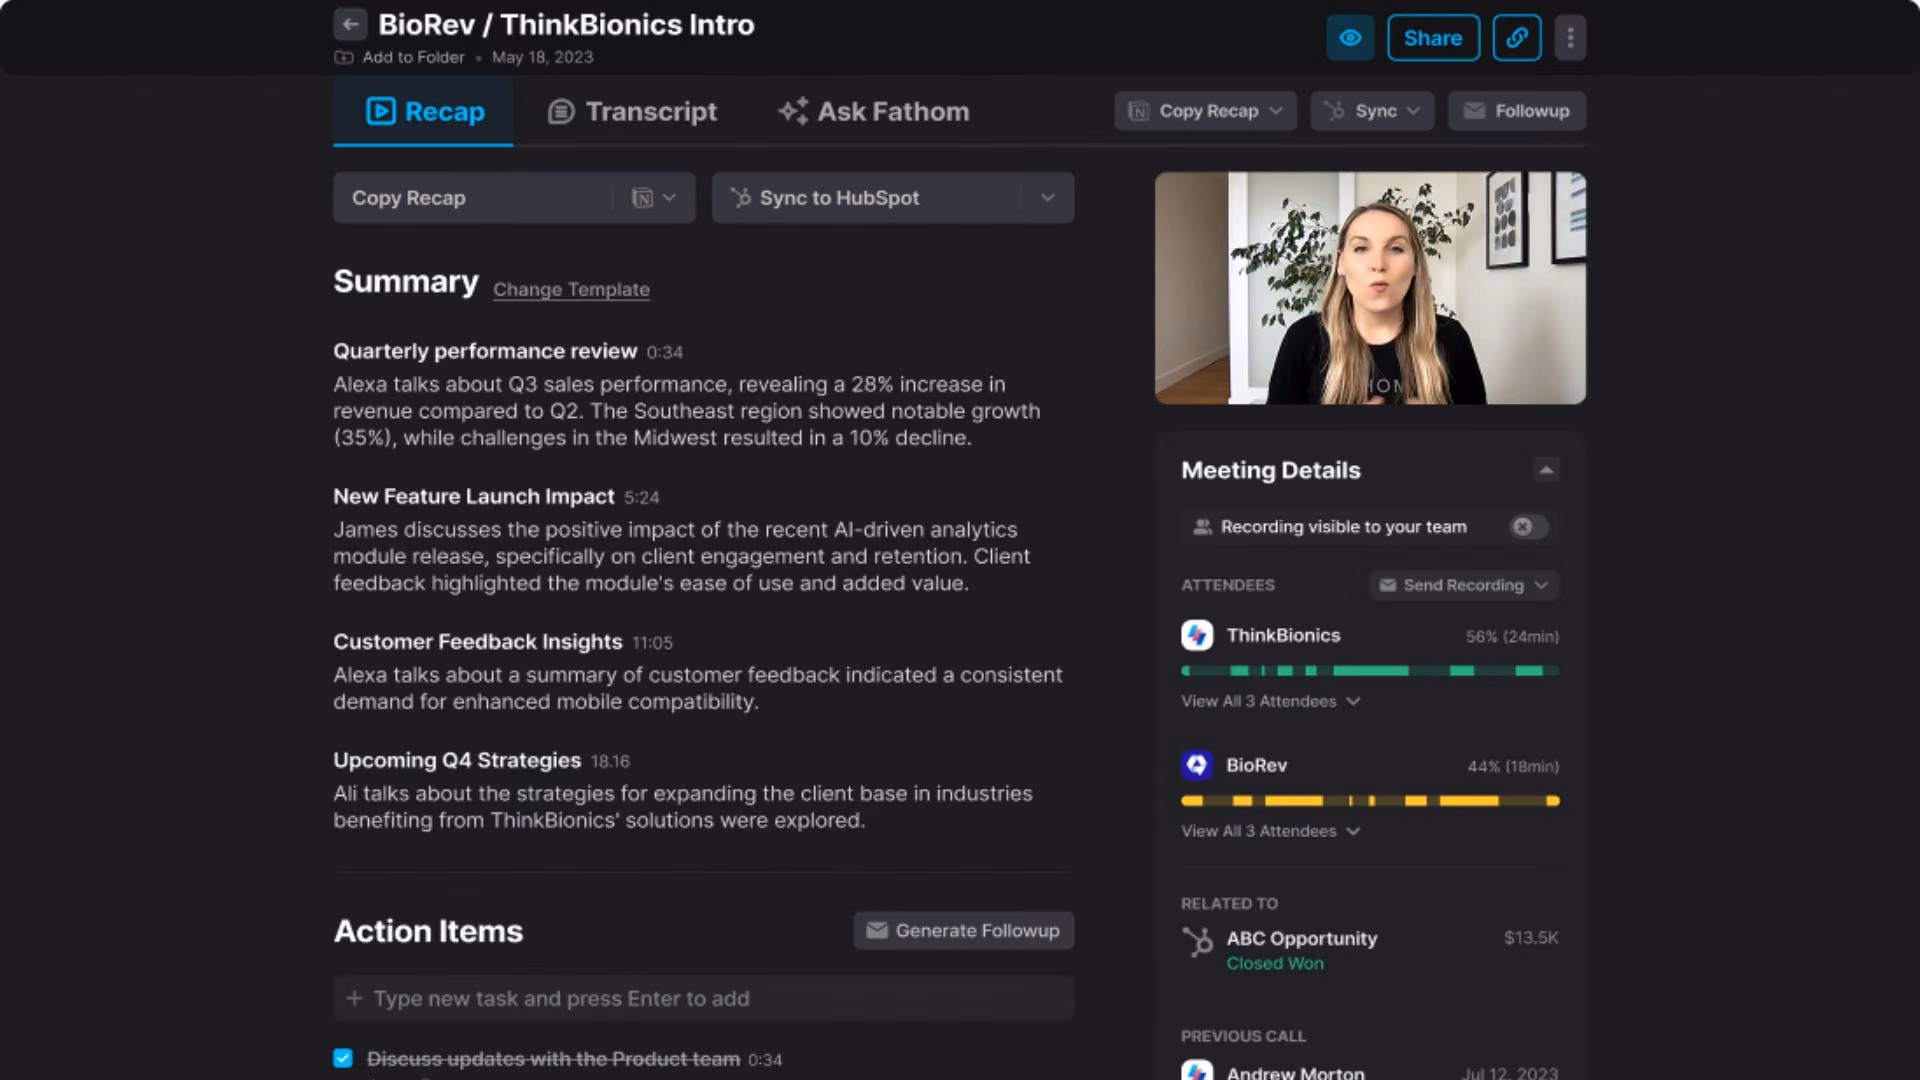Screen dimensions: 1920x1080
Task: Jump to 5:24 New Feature Launch timestamp
Action: coord(641,497)
